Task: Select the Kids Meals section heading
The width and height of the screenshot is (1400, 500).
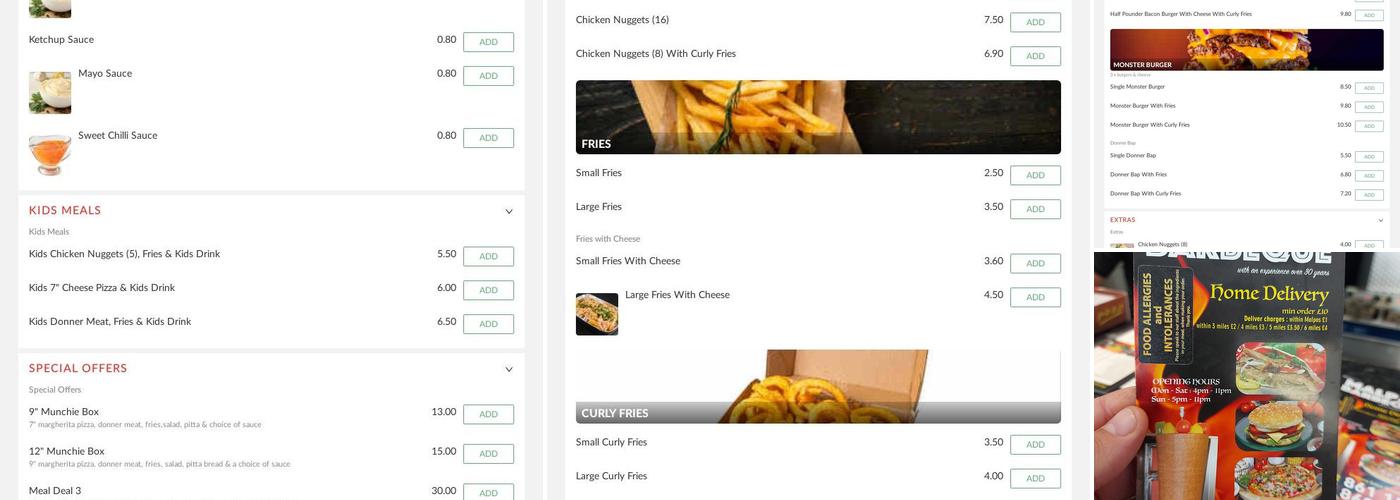Action: (65, 211)
